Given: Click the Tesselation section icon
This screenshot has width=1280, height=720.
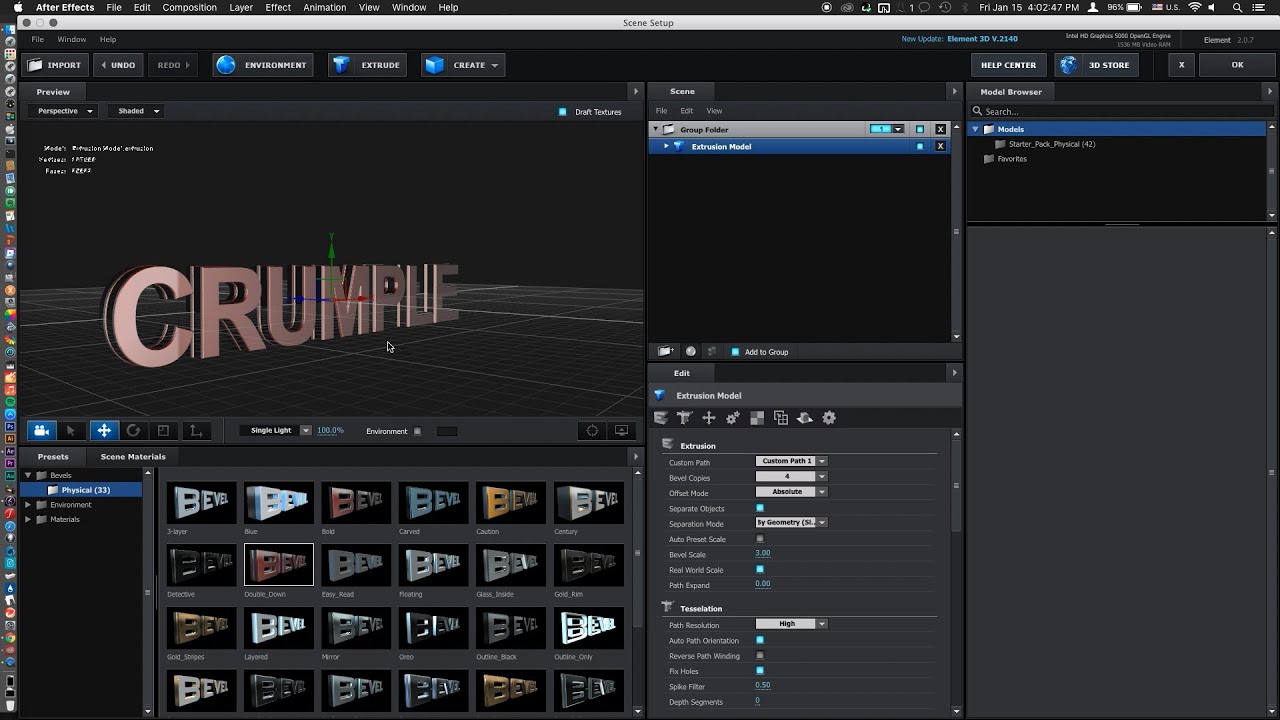Looking at the screenshot, I should [x=667, y=607].
